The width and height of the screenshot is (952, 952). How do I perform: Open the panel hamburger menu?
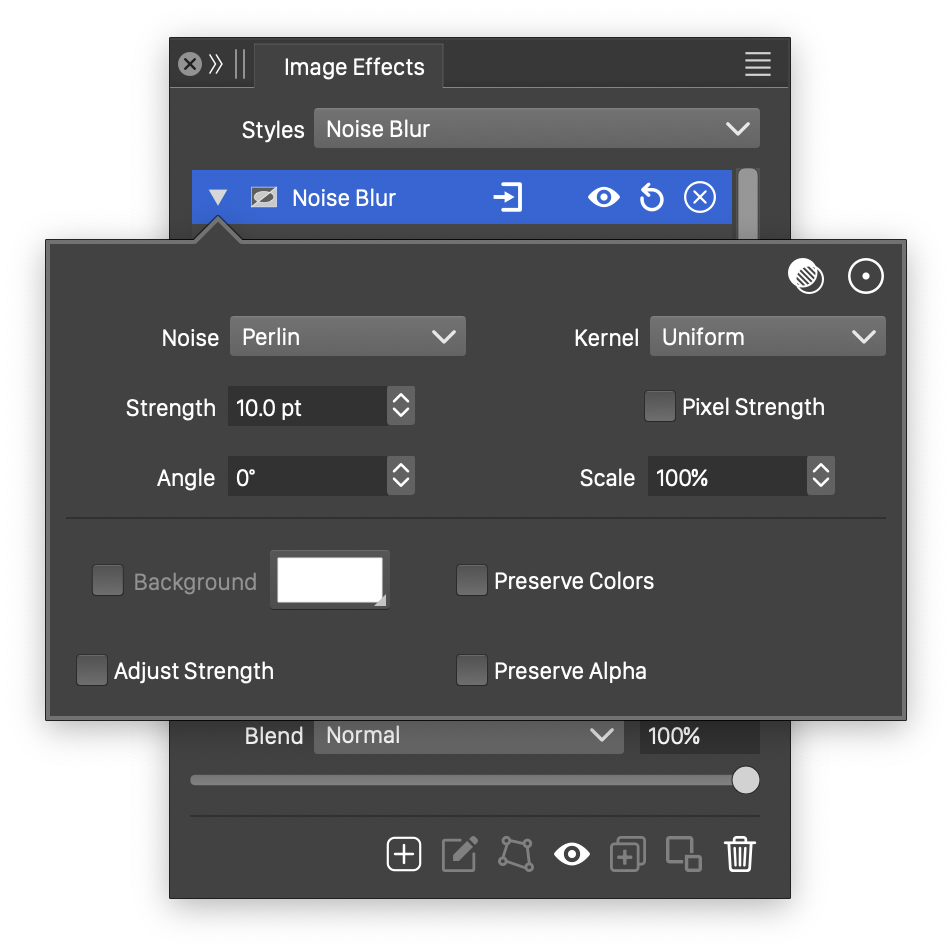(x=757, y=65)
